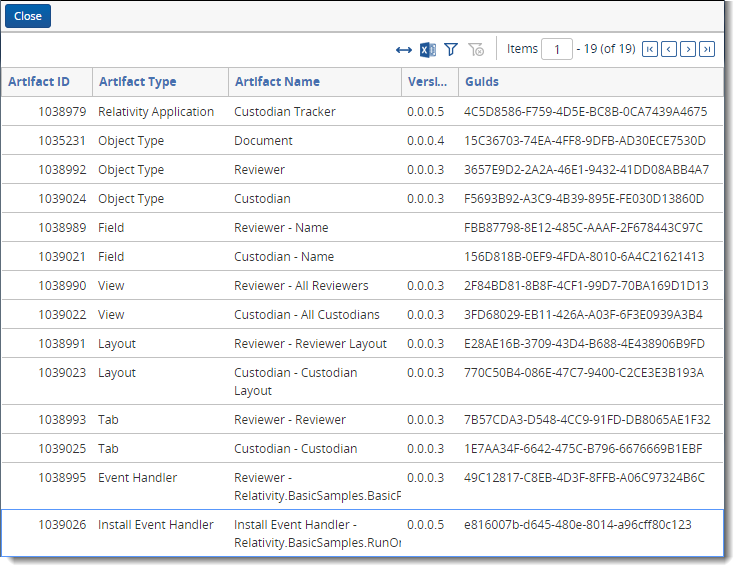
Task: Click 'Reviewer - Reviewer' tab name
Action: pos(290,420)
